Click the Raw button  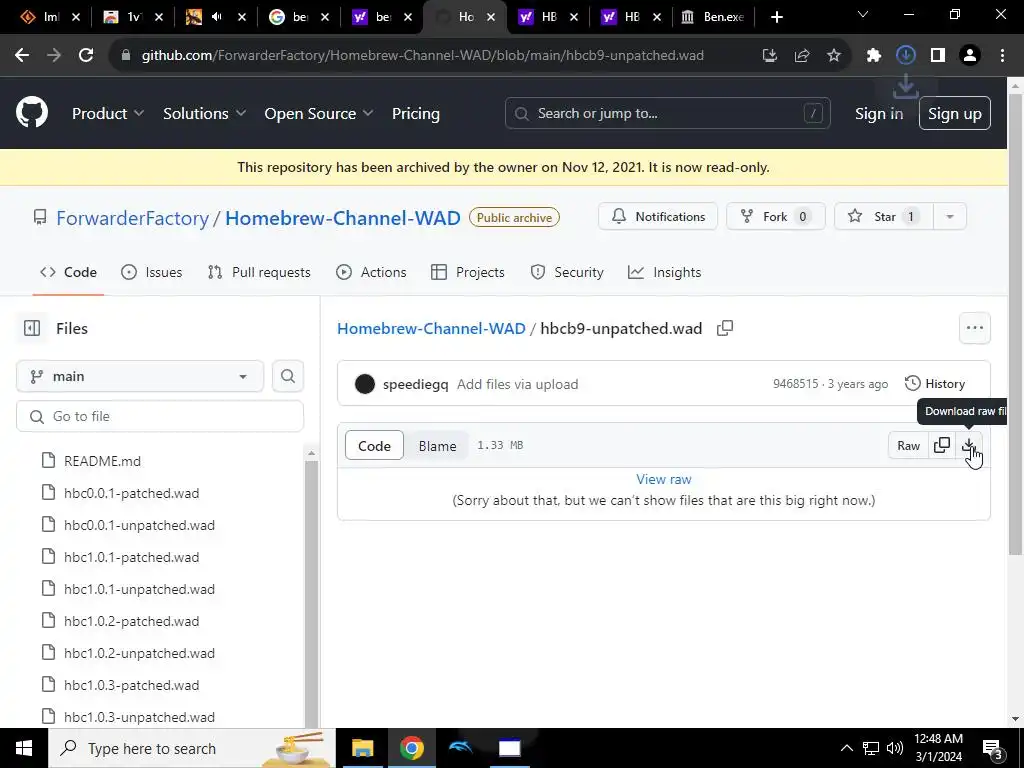(x=908, y=445)
